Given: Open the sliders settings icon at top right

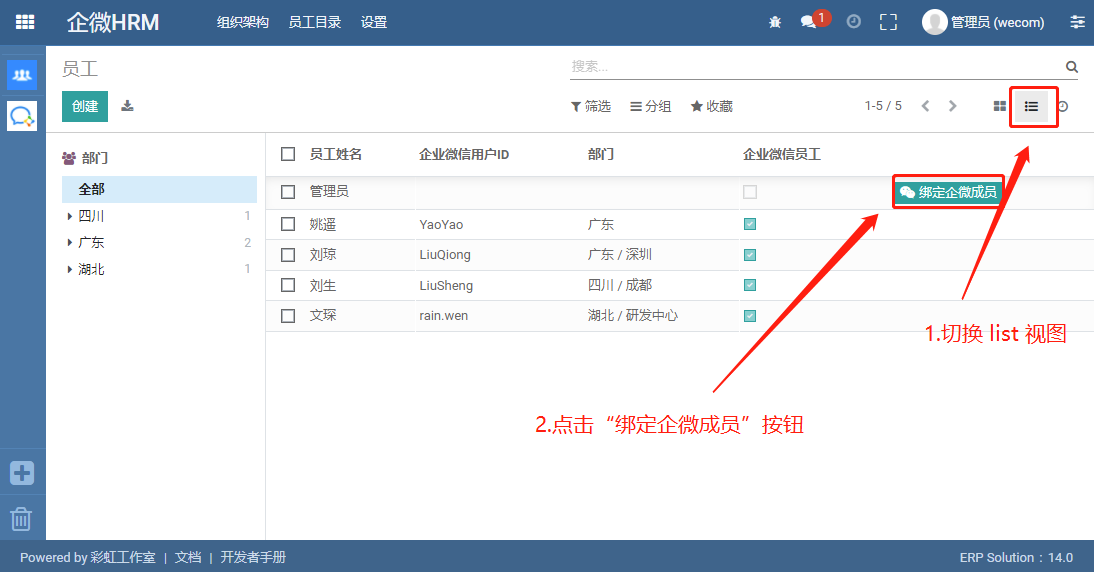Looking at the screenshot, I should tap(1077, 22).
